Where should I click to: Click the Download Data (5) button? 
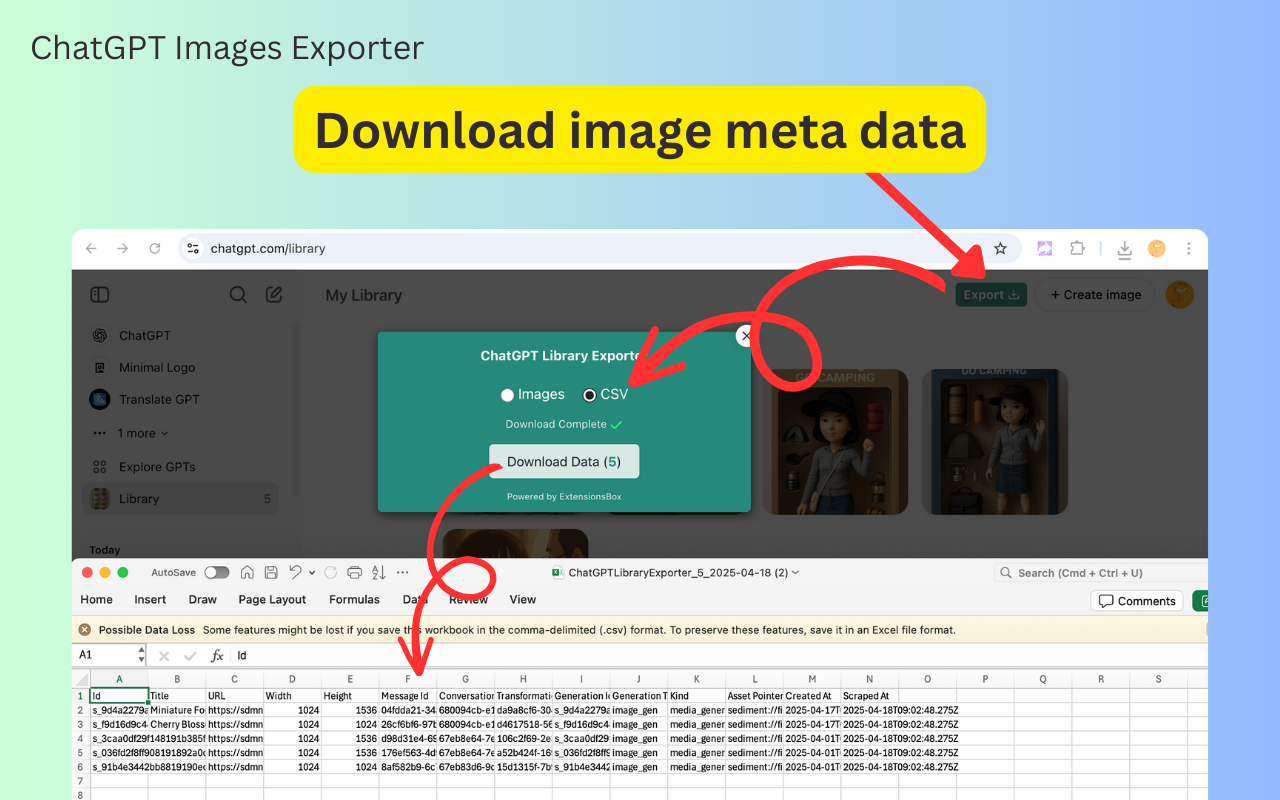click(x=564, y=461)
